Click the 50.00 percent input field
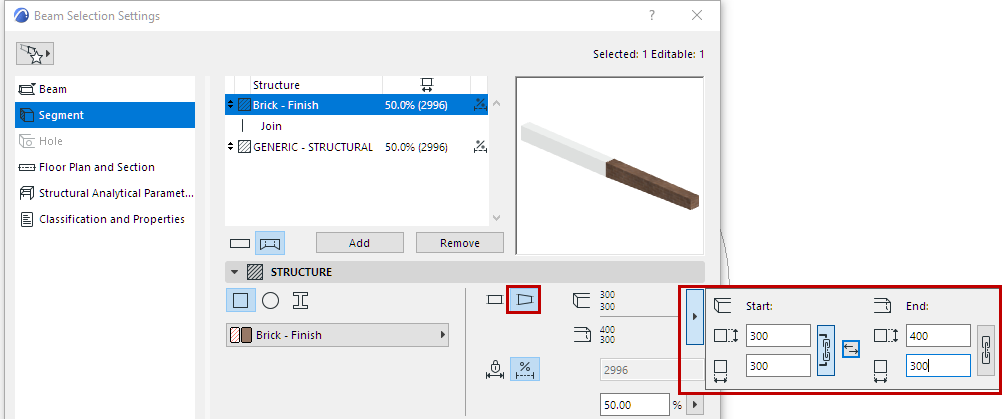Image resolution: width=1005 pixels, height=419 pixels. click(x=635, y=405)
